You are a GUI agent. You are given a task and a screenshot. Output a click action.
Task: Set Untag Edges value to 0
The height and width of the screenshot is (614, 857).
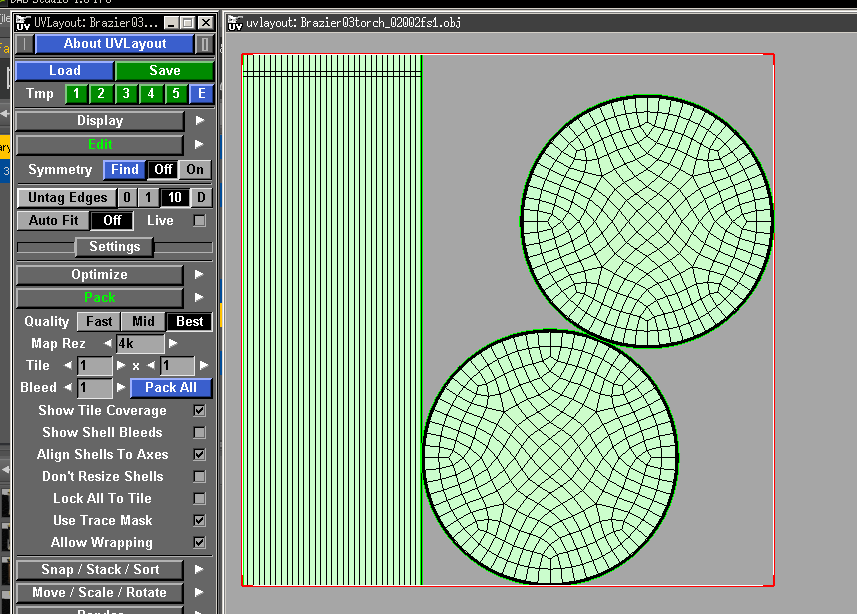coord(127,197)
